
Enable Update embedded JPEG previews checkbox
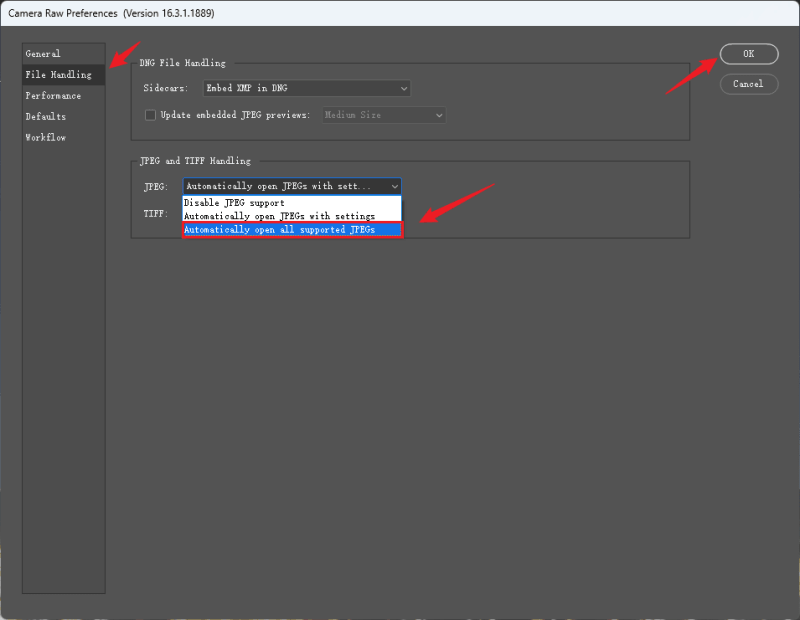(151, 115)
